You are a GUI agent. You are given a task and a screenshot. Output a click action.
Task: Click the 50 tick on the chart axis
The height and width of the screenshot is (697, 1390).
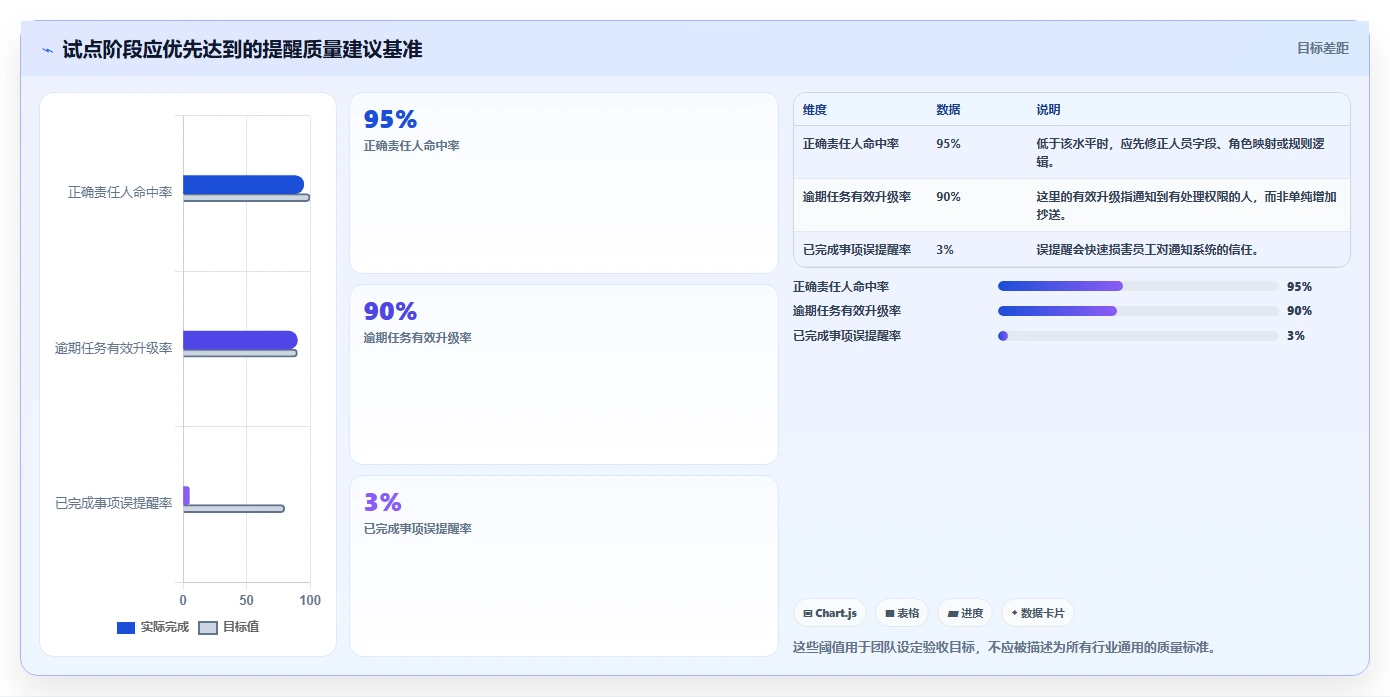pyautogui.click(x=246, y=601)
